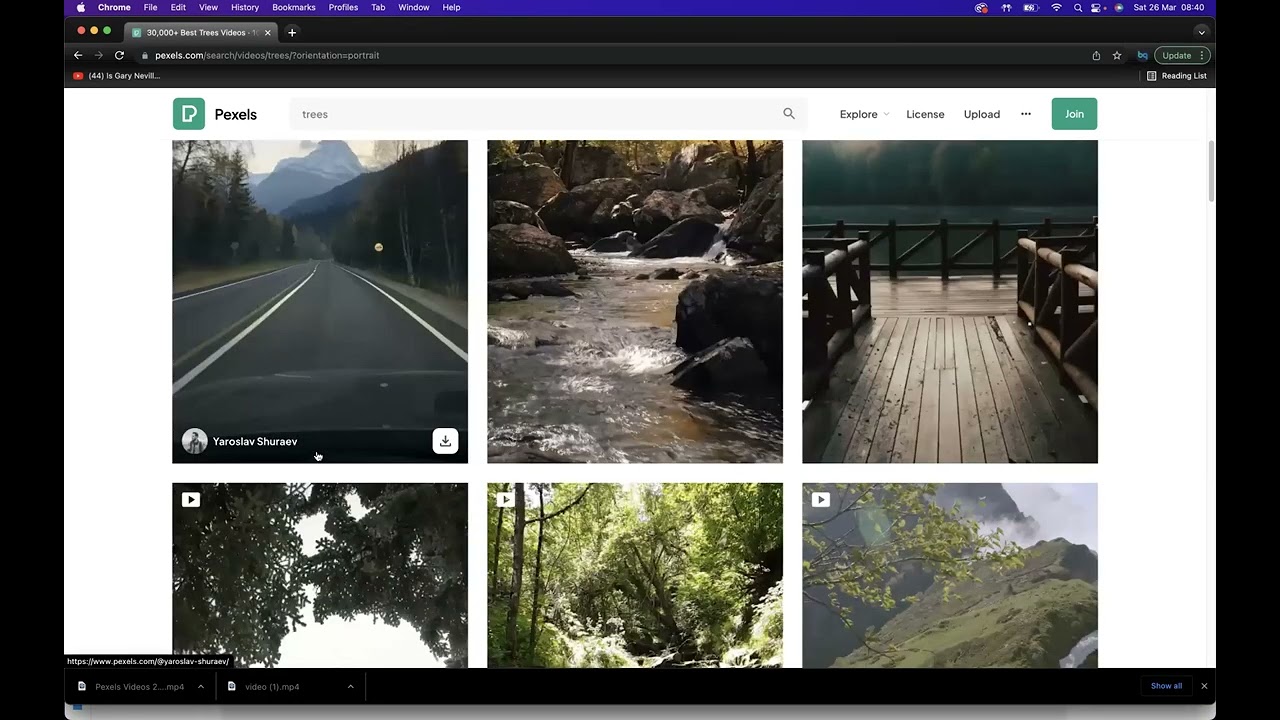1280x720 pixels.
Task: Open the Tab menu
Action: click(x=378, y=7)
